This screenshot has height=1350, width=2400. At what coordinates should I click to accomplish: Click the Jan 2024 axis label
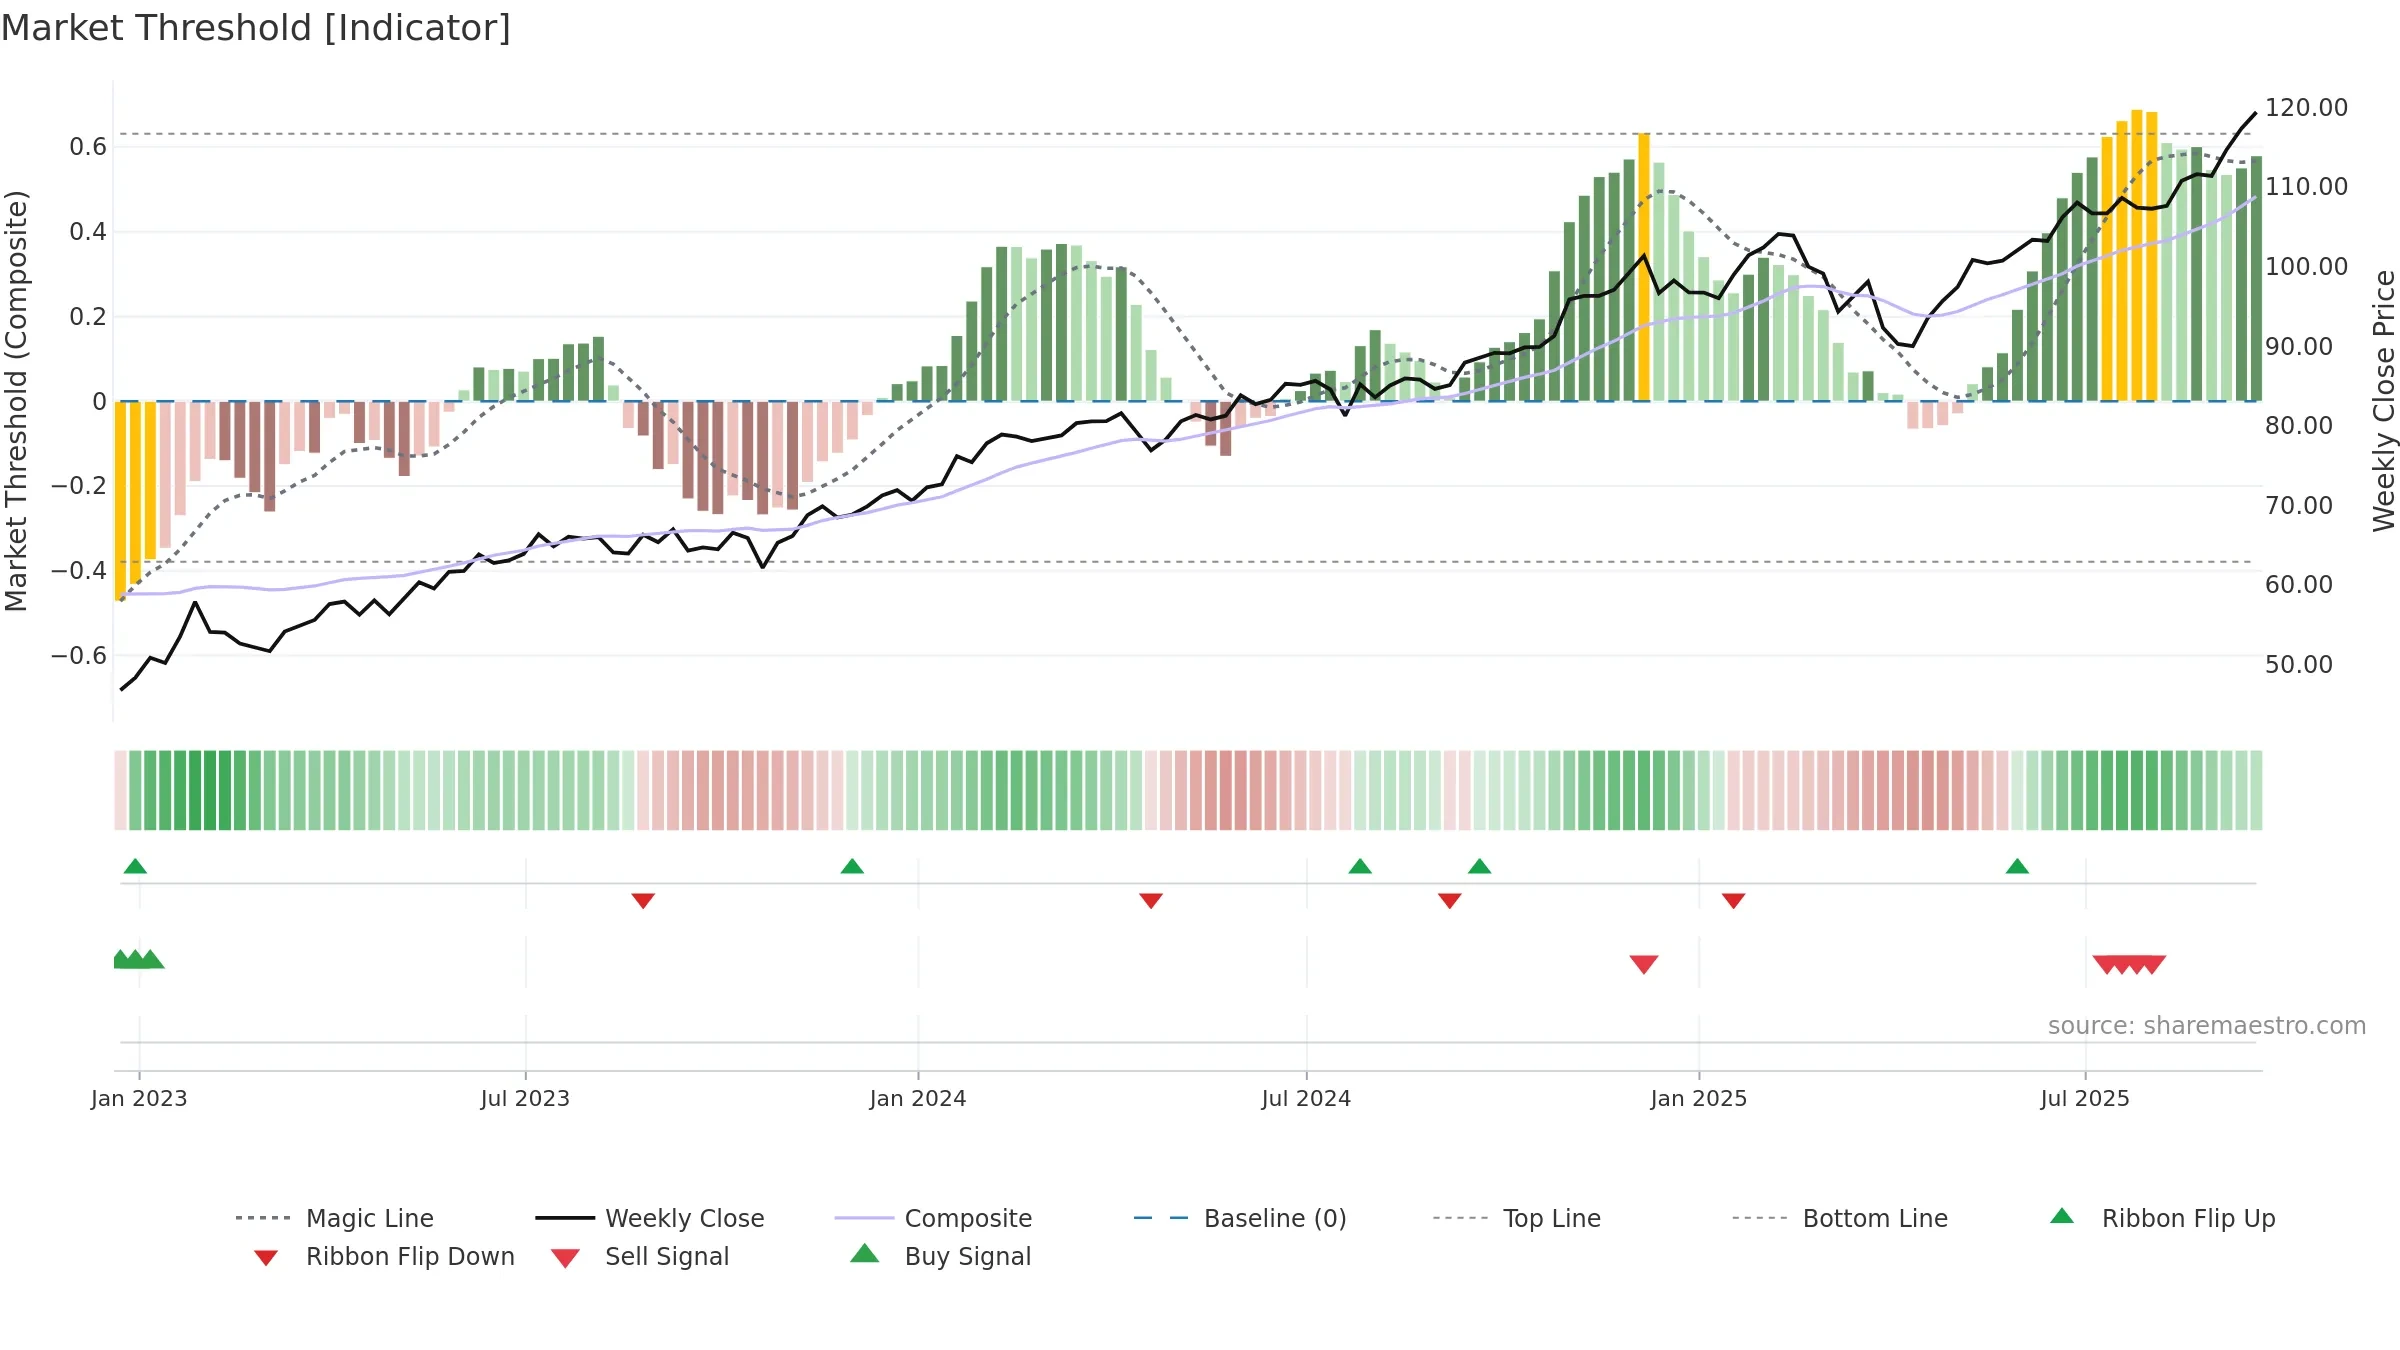point(918,1098)
